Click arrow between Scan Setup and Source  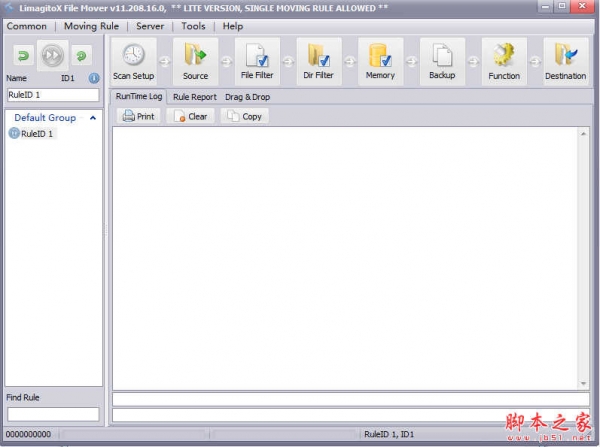tap(165, 61)
